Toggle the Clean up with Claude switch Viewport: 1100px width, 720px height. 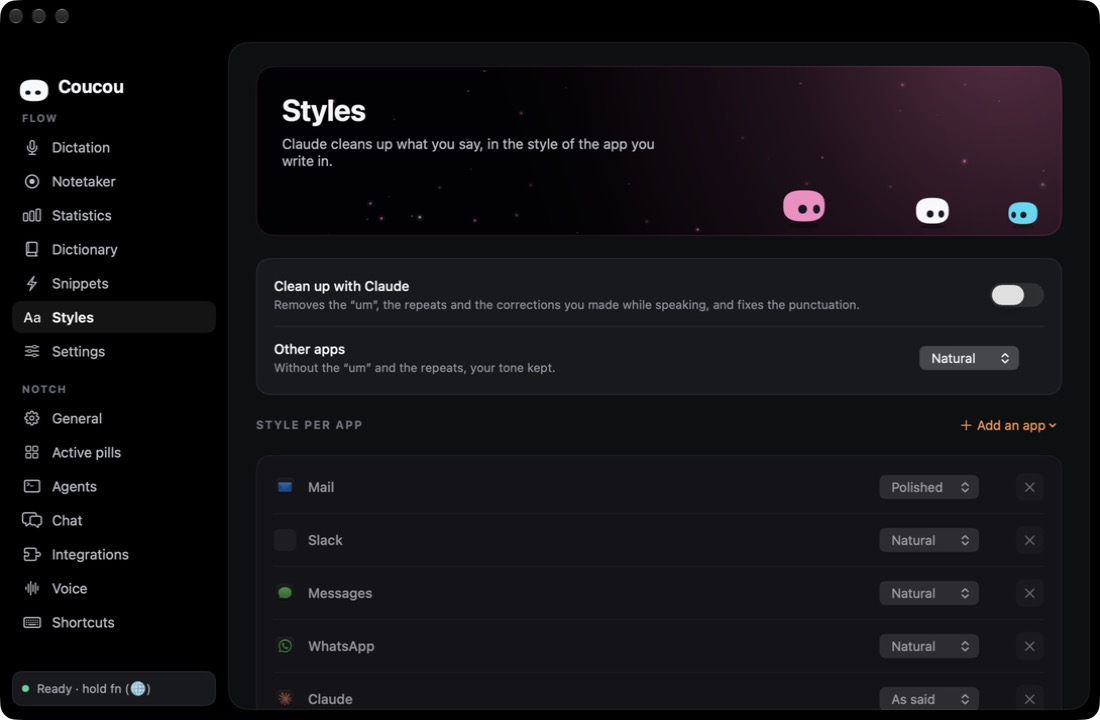click(1017, 295)
